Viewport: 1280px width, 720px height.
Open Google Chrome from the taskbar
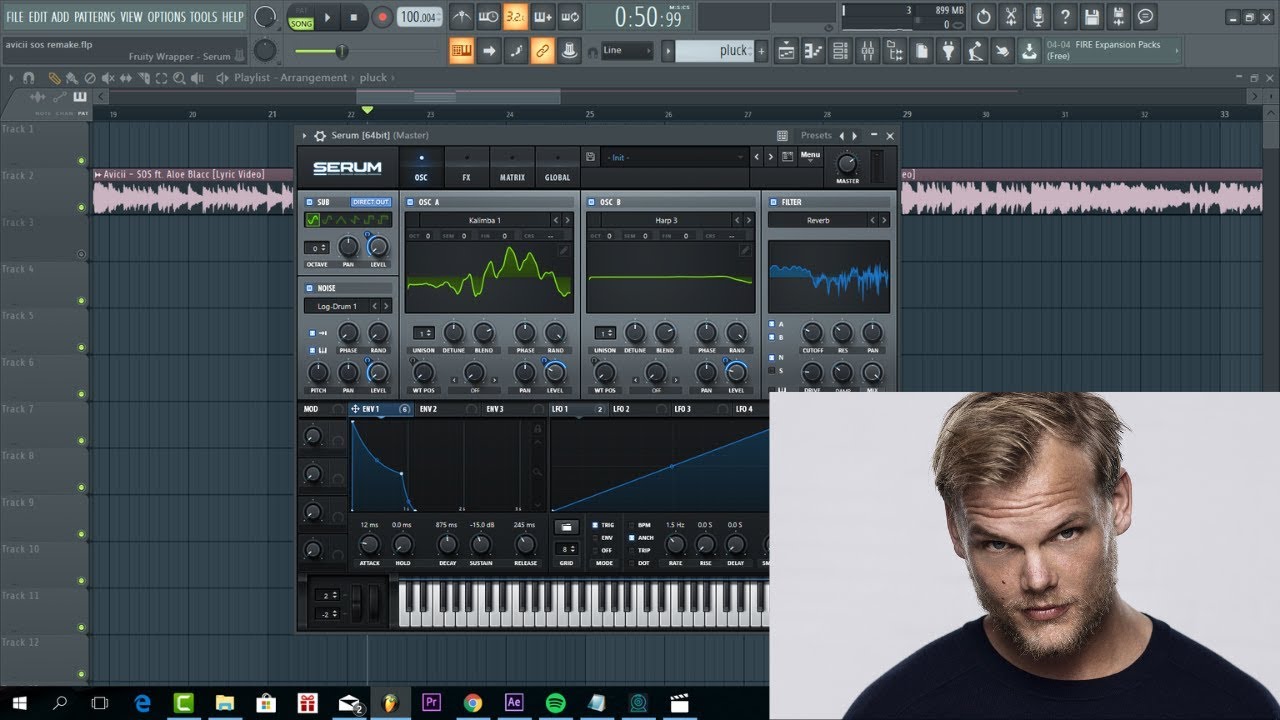[473, 703]
